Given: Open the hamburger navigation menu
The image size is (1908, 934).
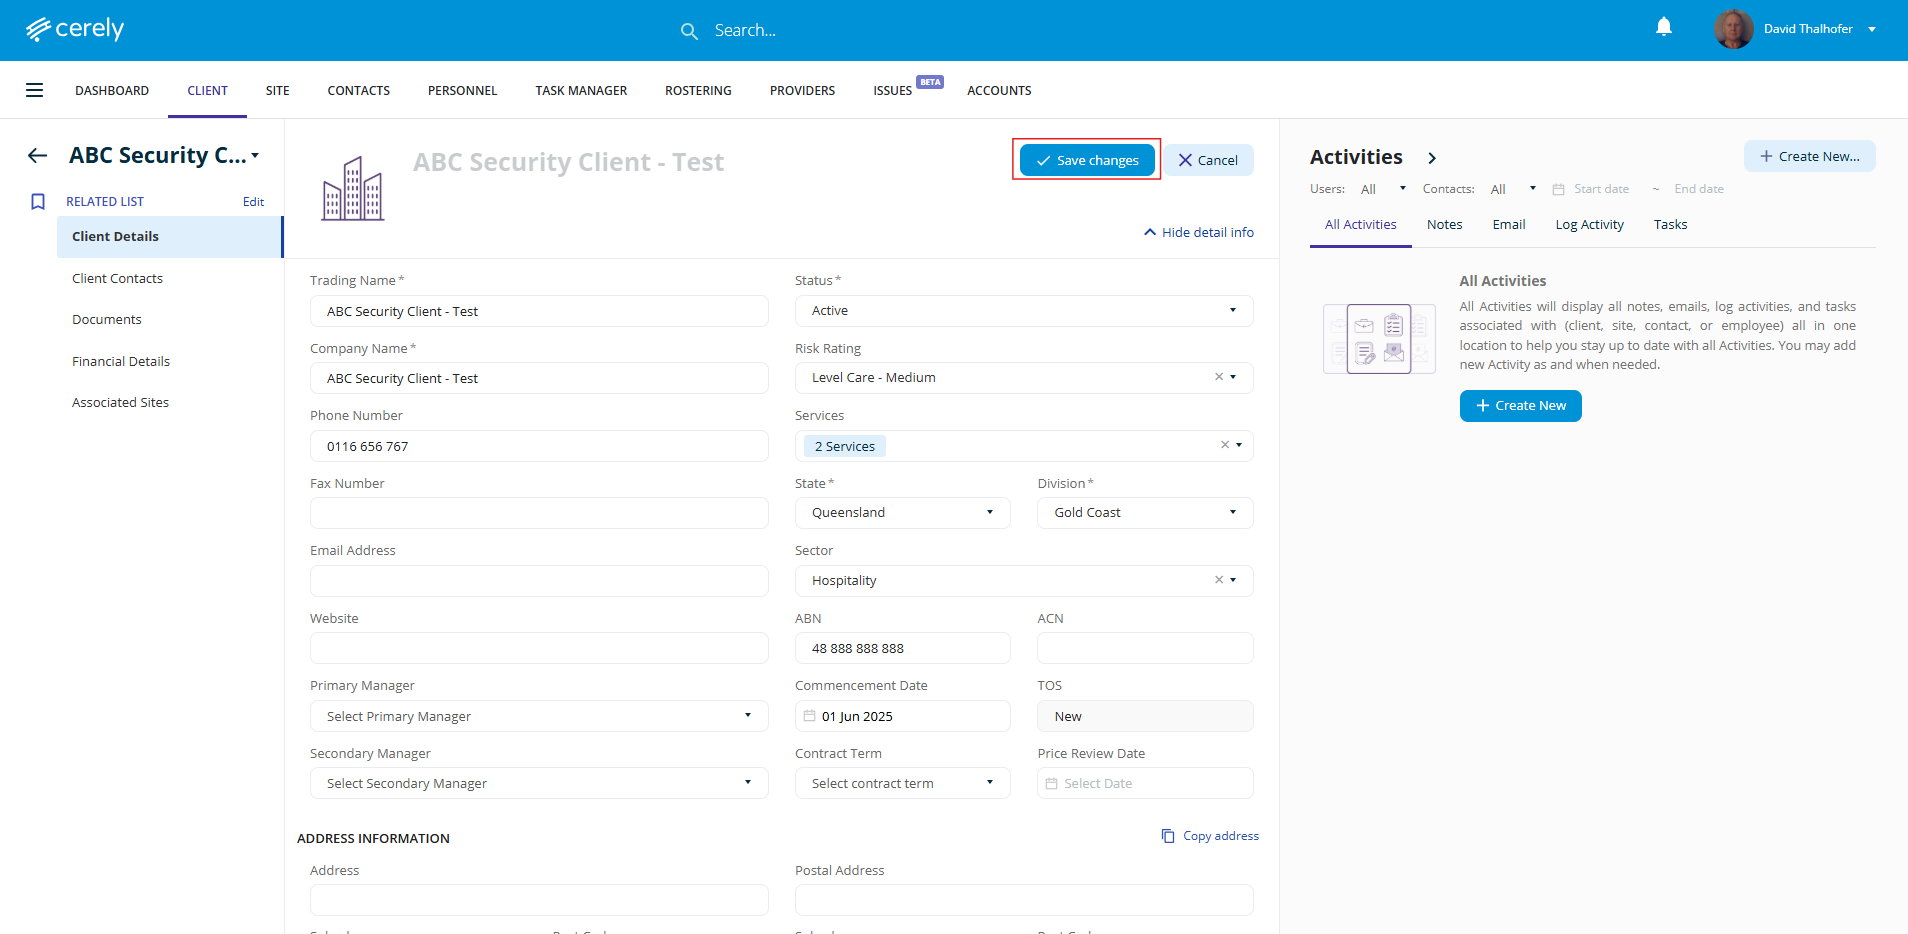Looking at the screenshot, I should [x=34, y=90].
